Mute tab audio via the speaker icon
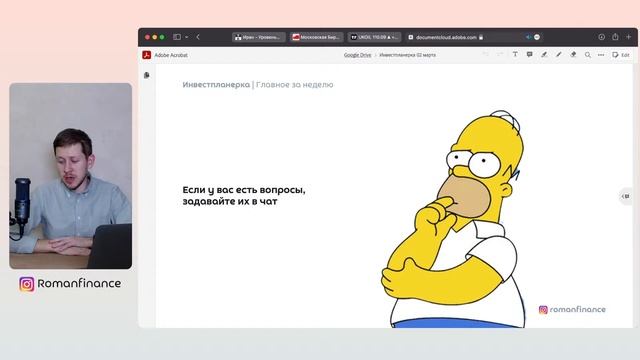This screenshot has width=640, height=360. coord(529,37)
